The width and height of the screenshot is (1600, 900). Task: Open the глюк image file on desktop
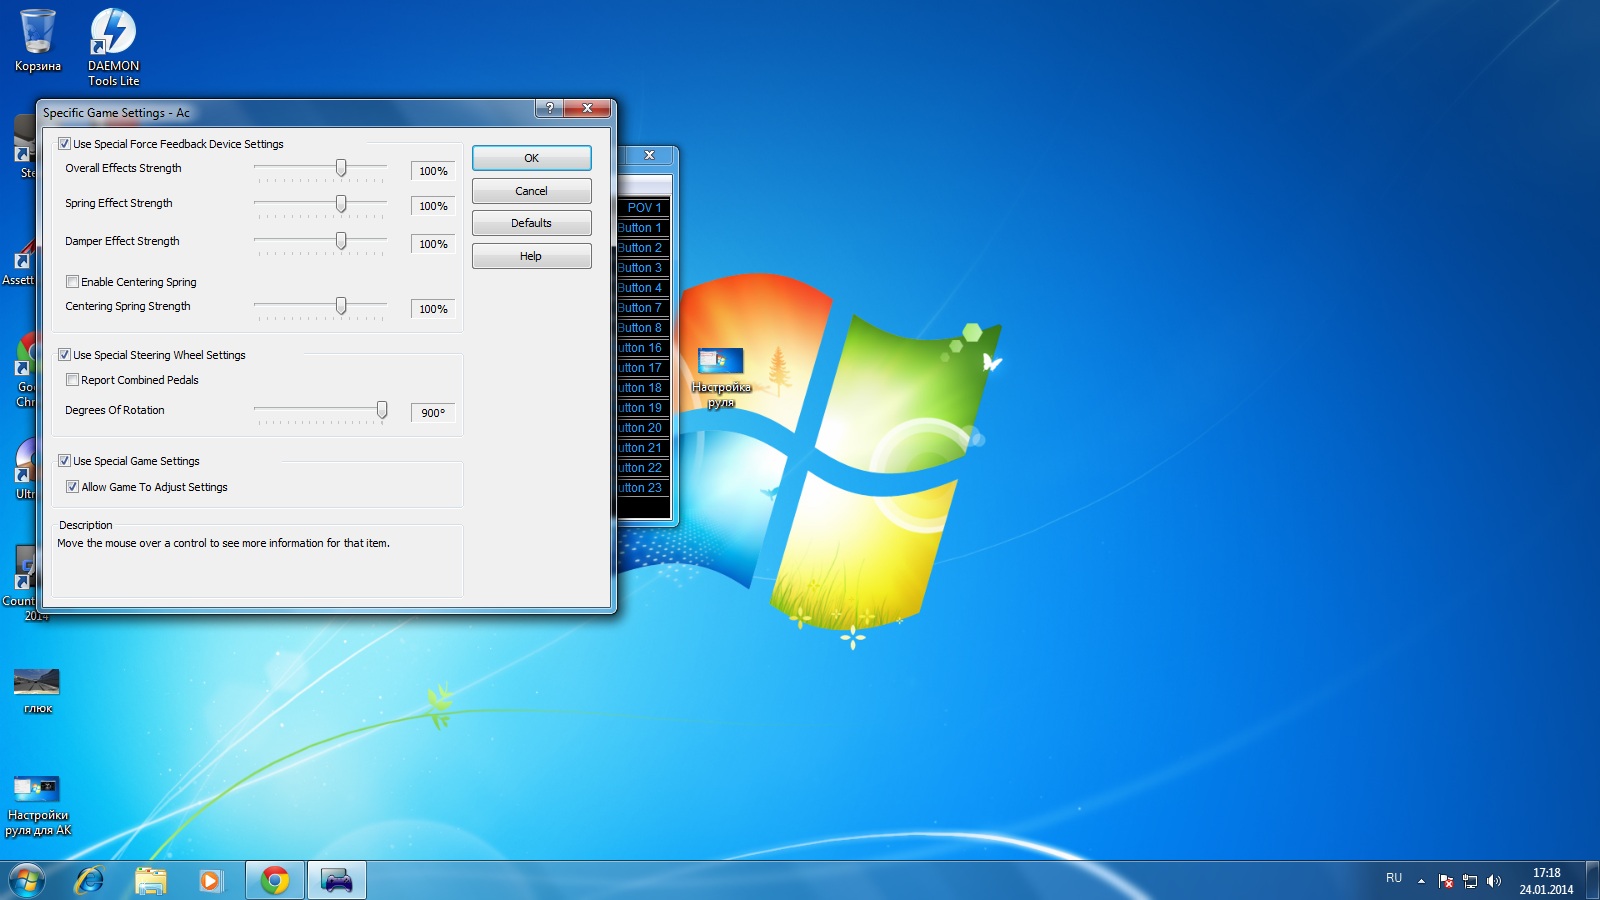coord(37,689)
